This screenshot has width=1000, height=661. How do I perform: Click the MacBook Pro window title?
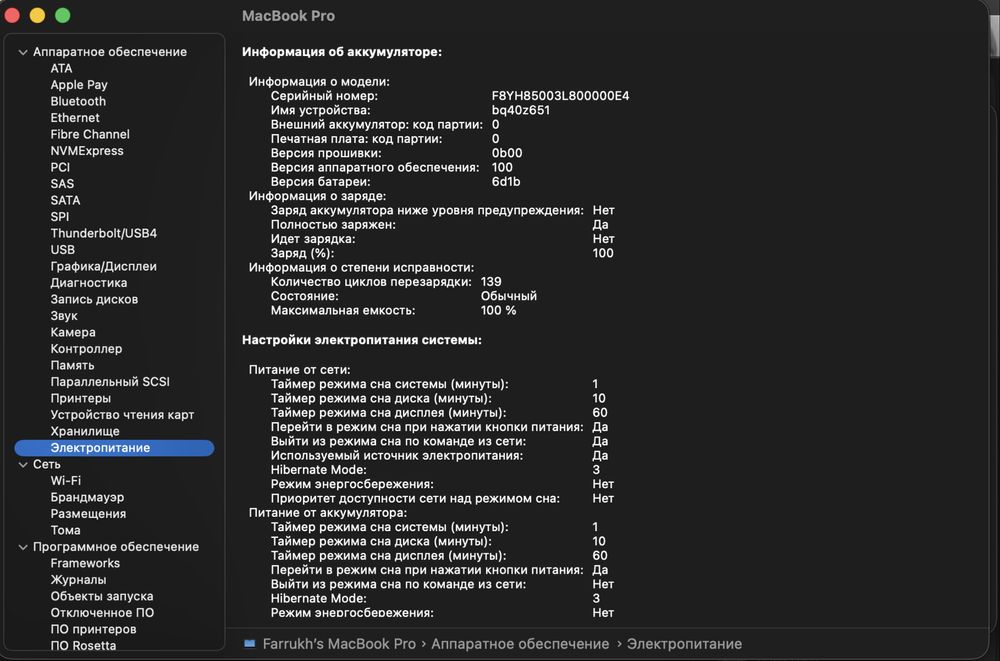click(x=288, y=16)
